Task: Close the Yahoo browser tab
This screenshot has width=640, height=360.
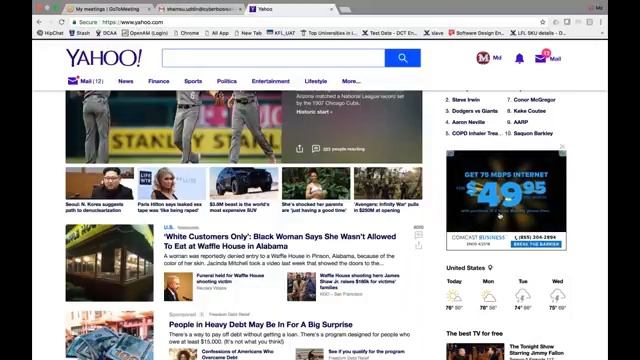Action: click(x=331, y=9)
